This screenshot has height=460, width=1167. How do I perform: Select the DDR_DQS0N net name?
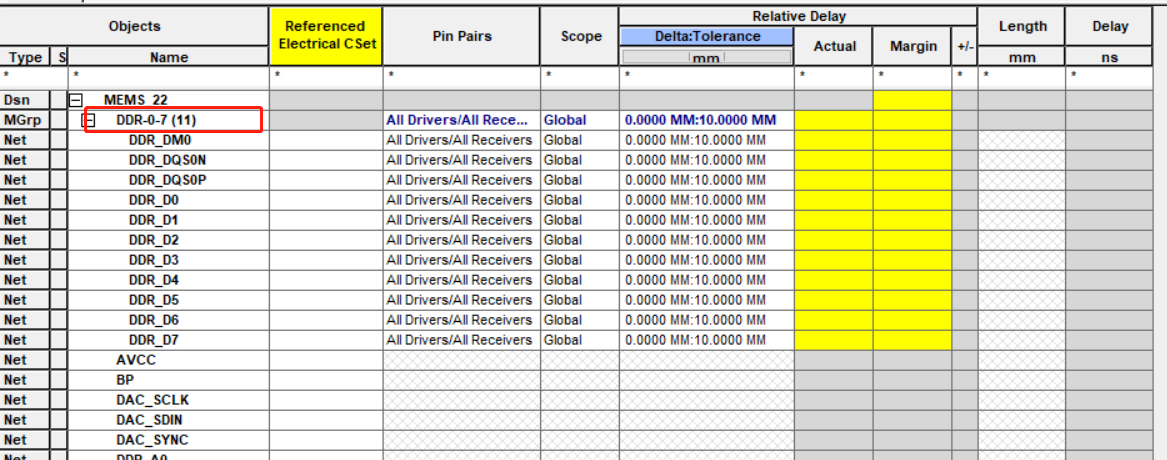(x=167, y=160)
